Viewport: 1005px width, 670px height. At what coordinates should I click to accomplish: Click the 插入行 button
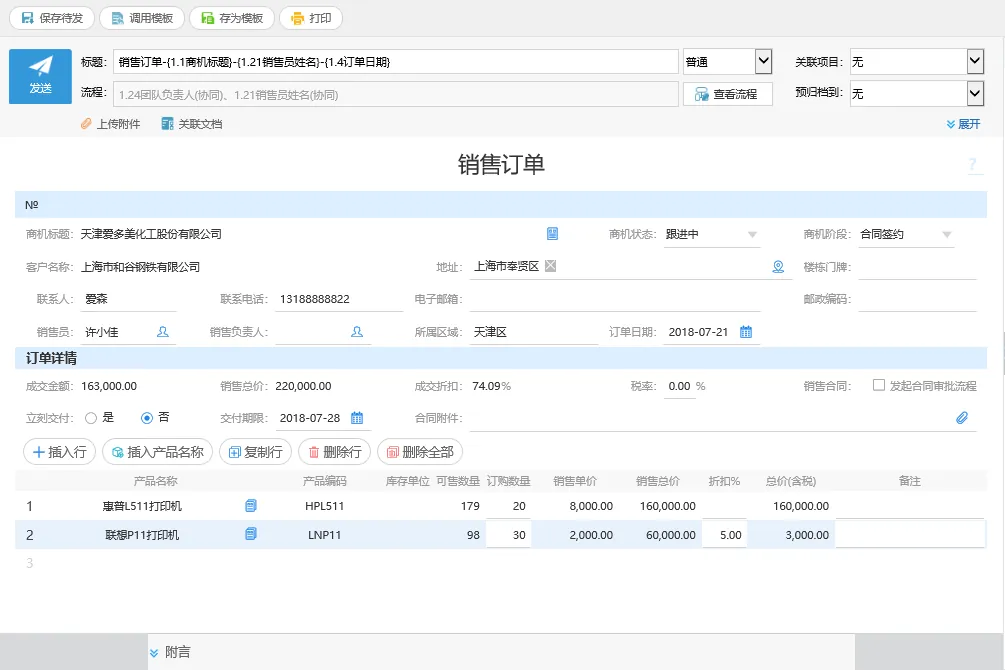coord(60,452)
